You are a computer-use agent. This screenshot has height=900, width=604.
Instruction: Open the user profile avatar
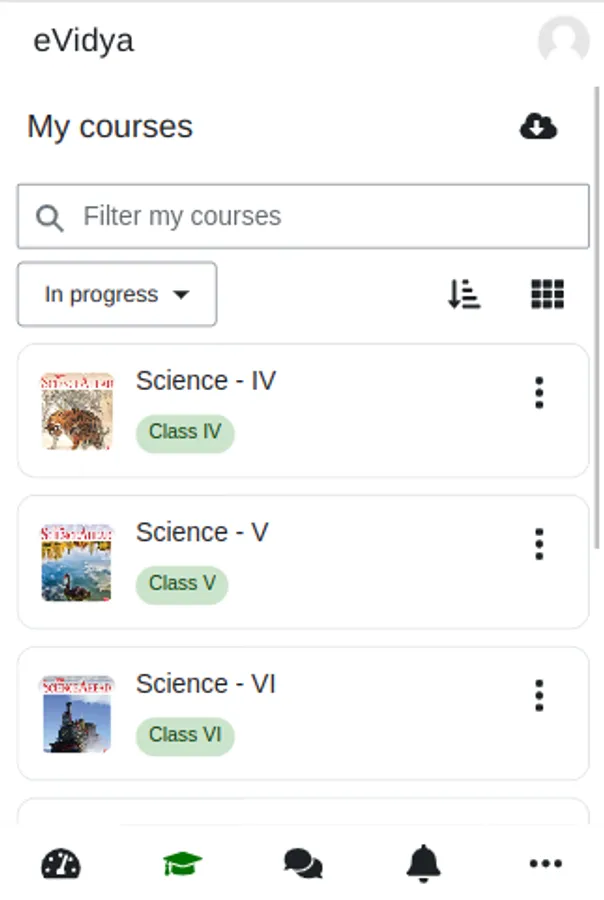tap(563, 41)
